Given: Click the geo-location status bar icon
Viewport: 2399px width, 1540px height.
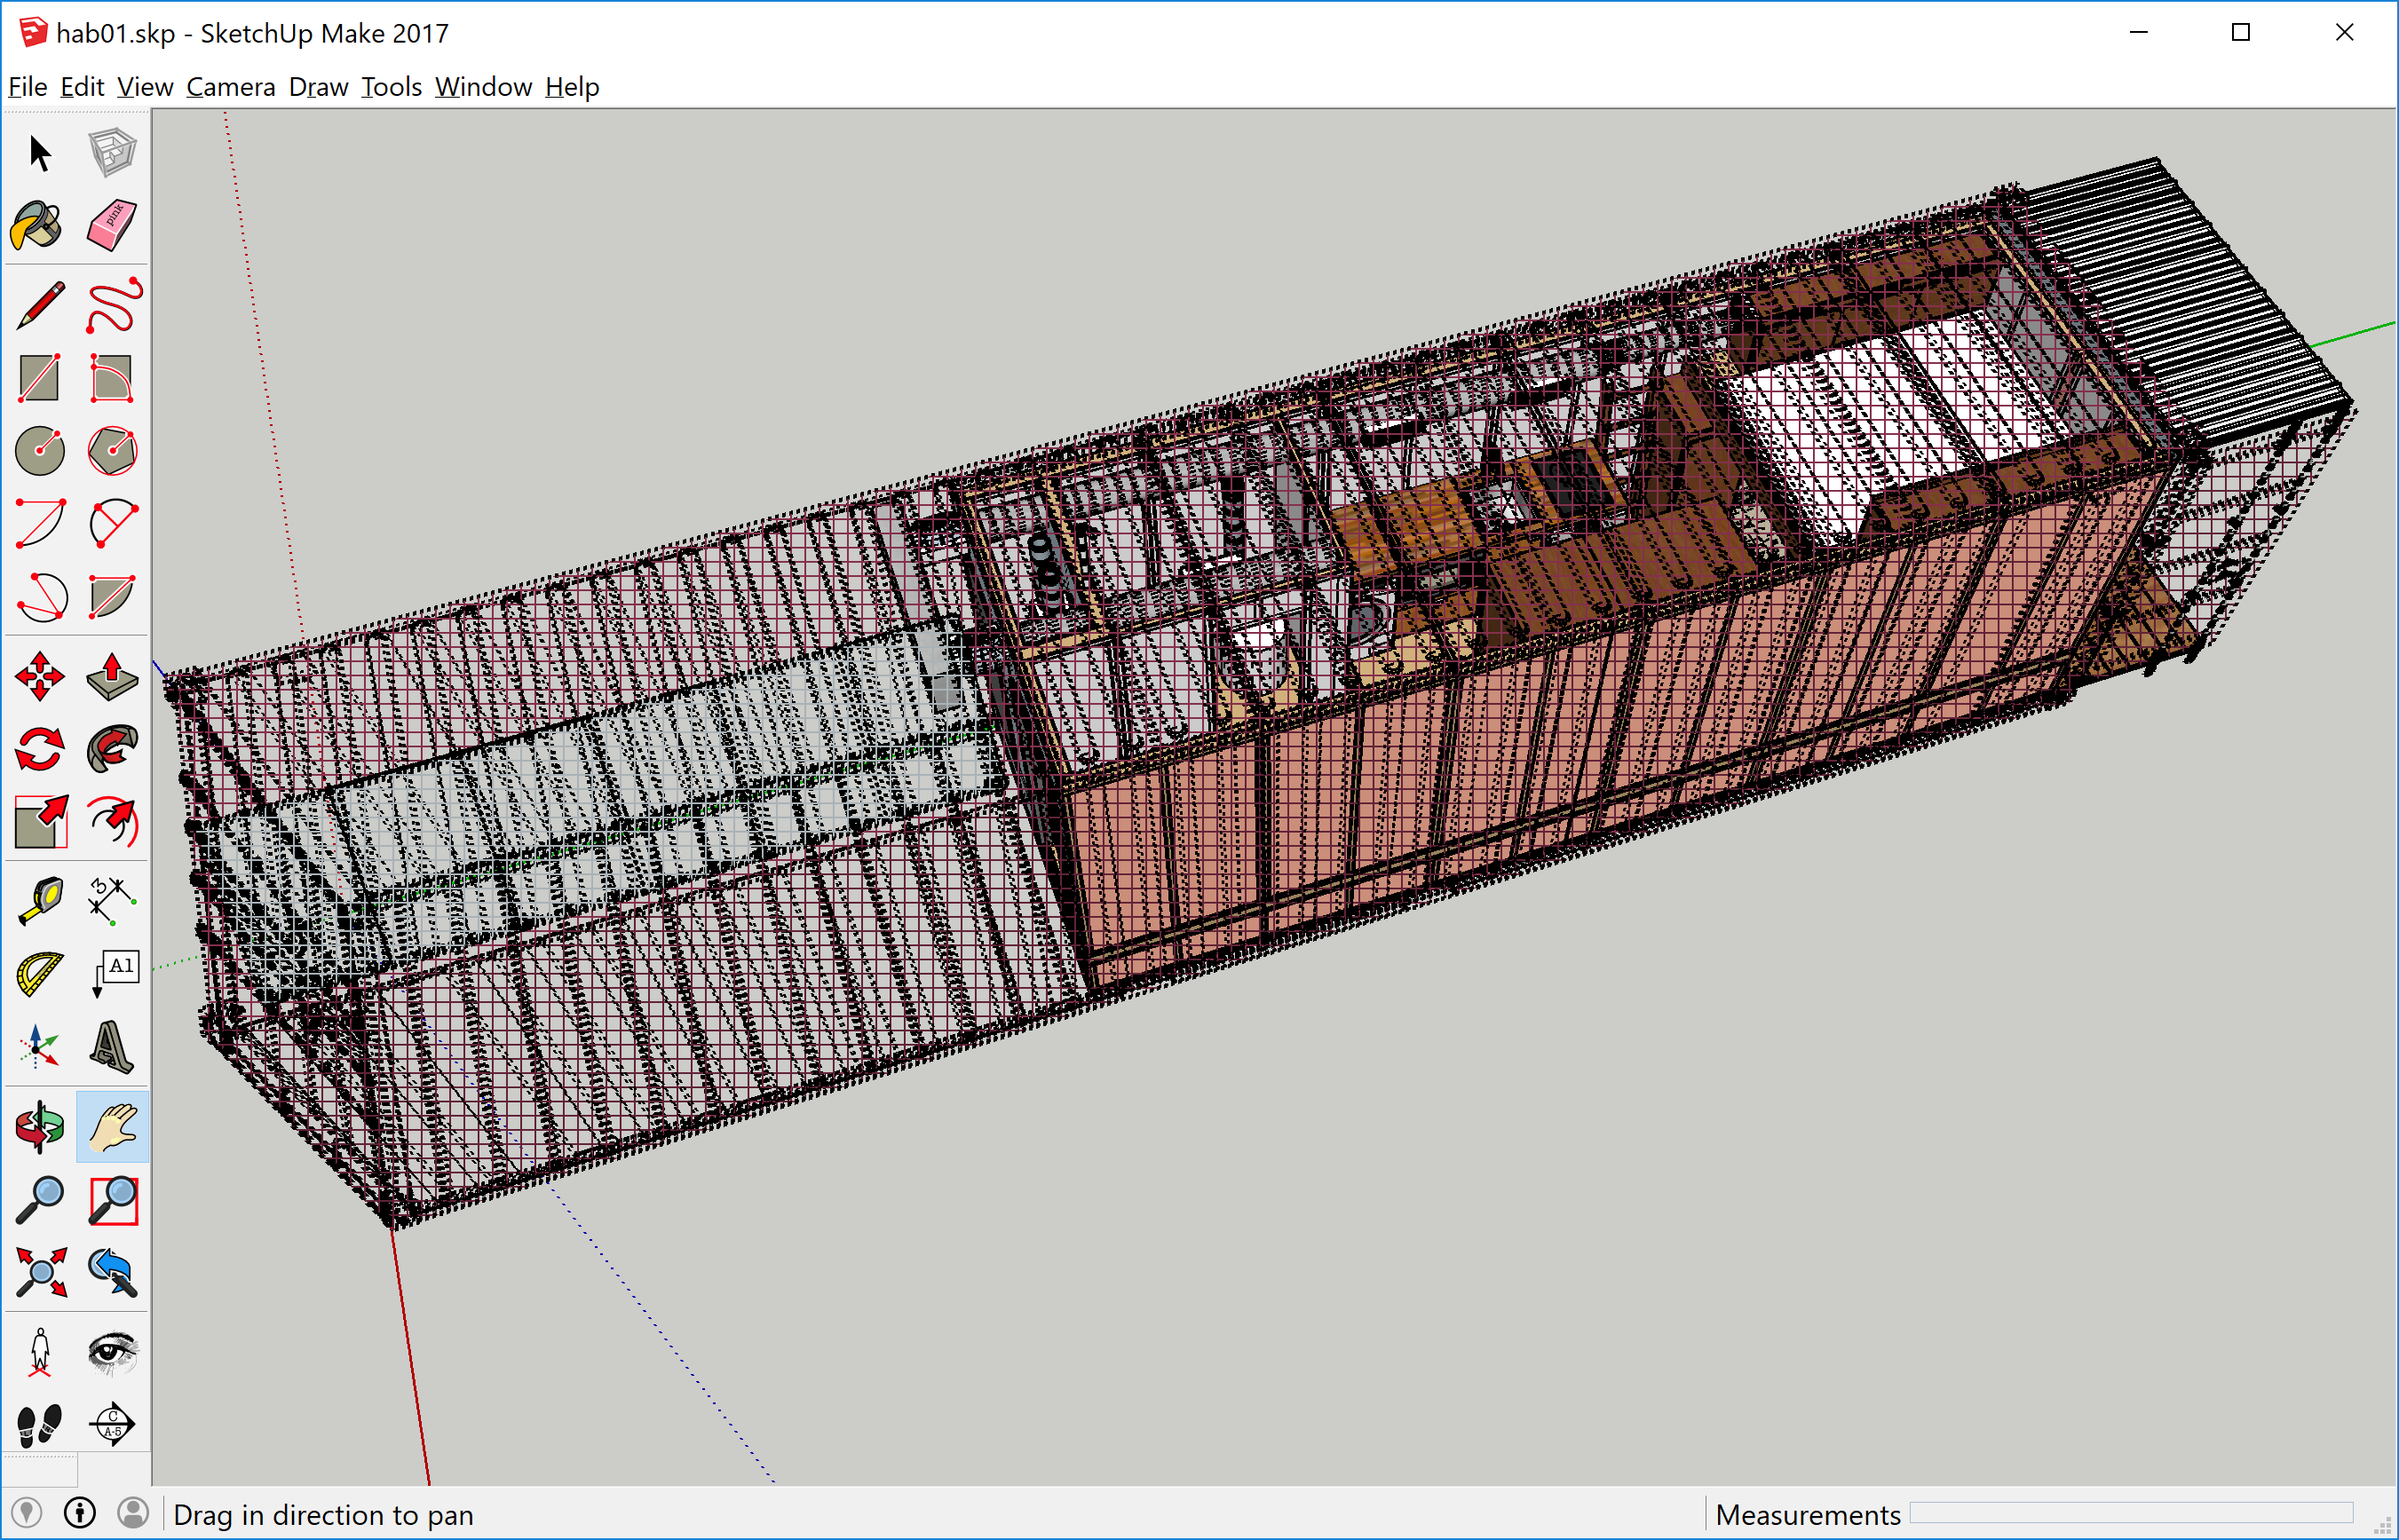Looking at the screenshot, I should pyautogui.click(x=27, y=1513).
